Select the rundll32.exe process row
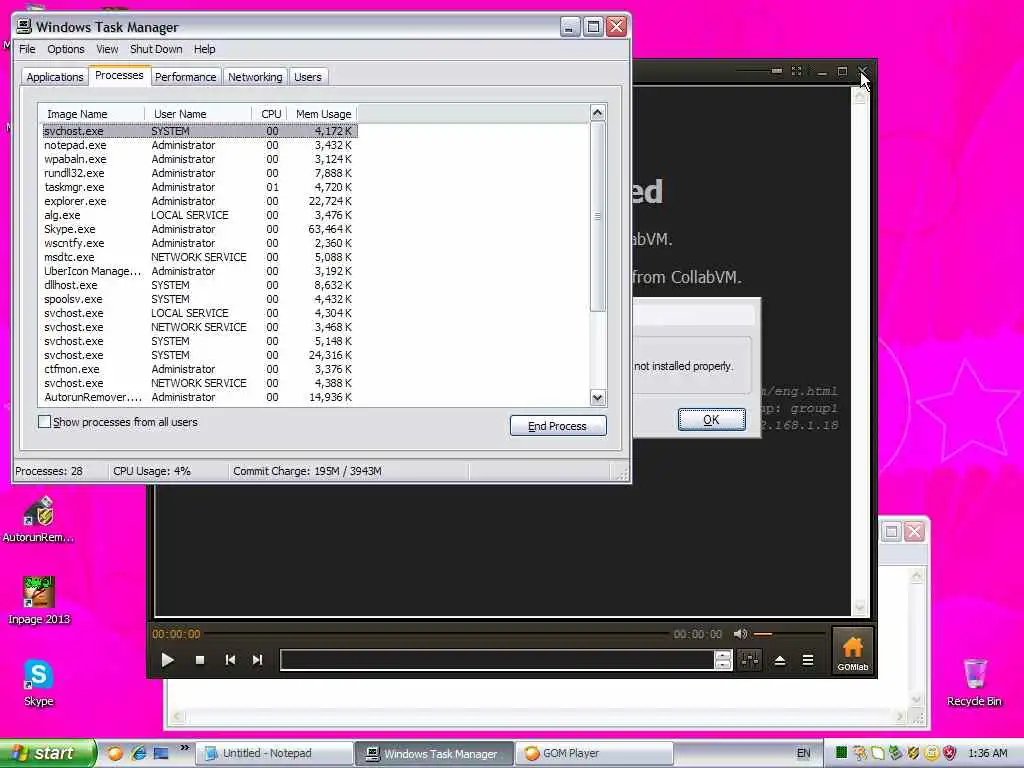Viewport: 1024px width, 768px height. tap(198, 173)
